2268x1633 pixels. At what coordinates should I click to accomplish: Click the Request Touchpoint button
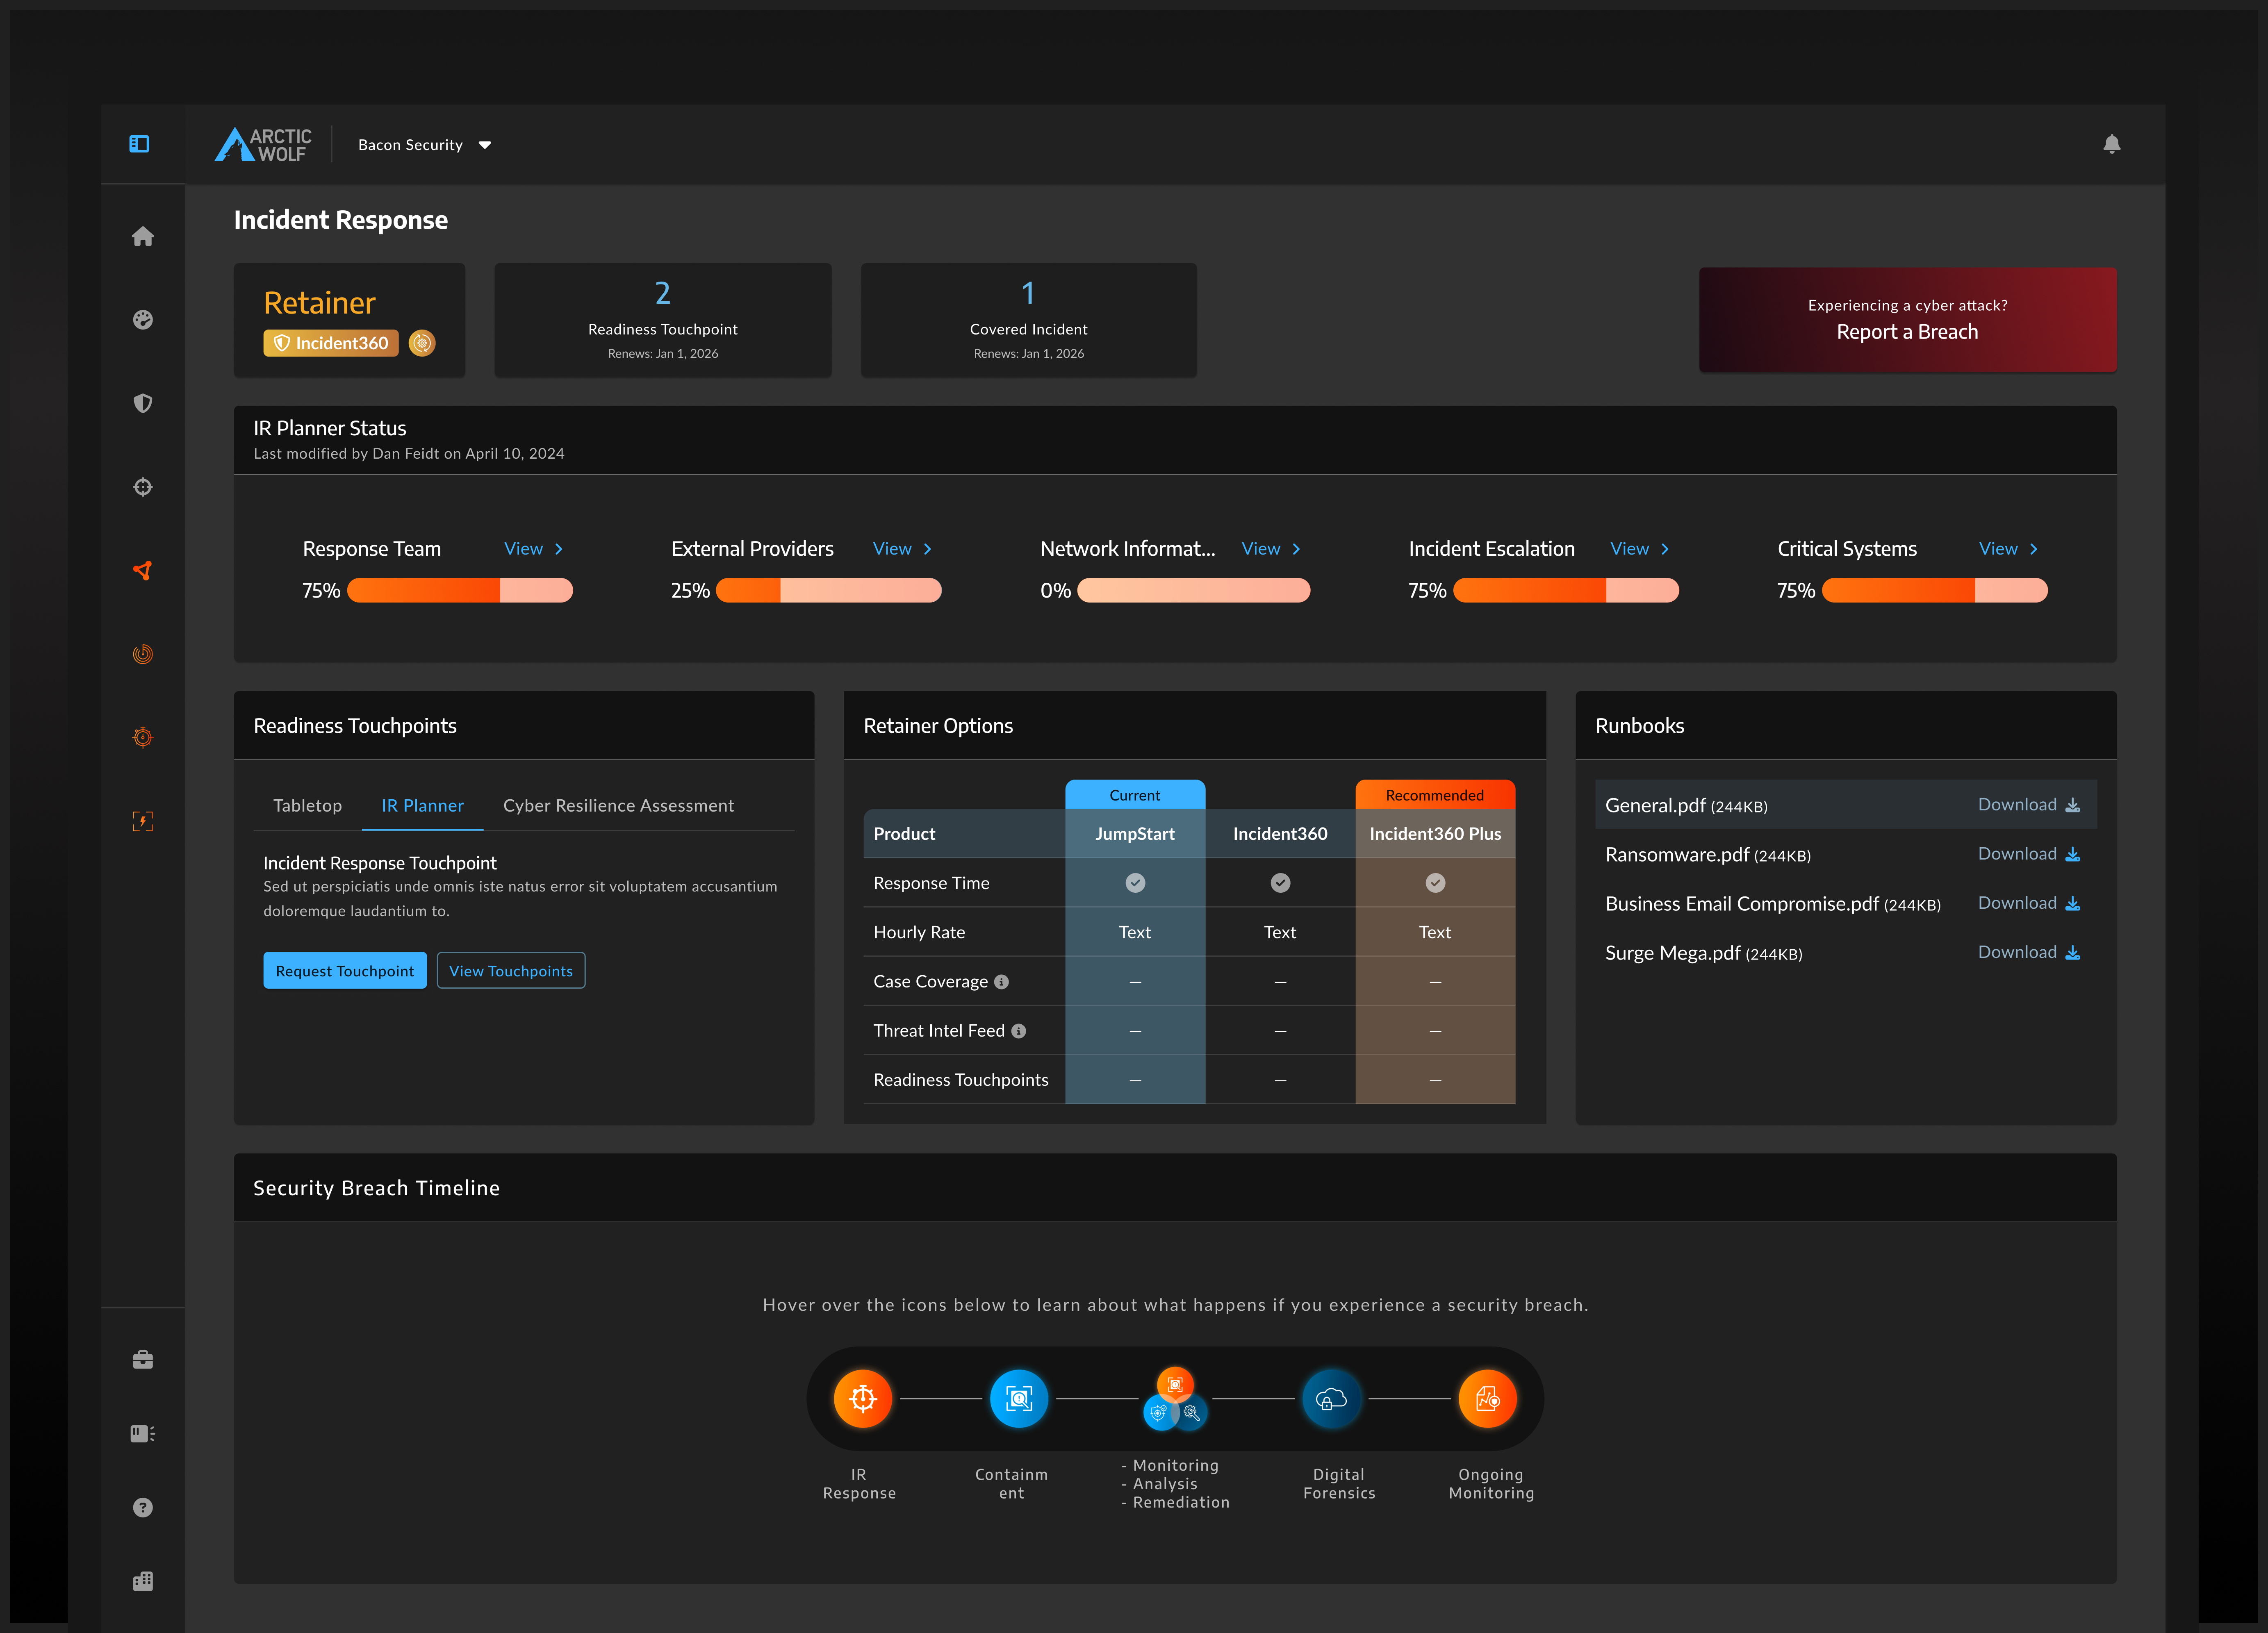click(x=345, y=971)
